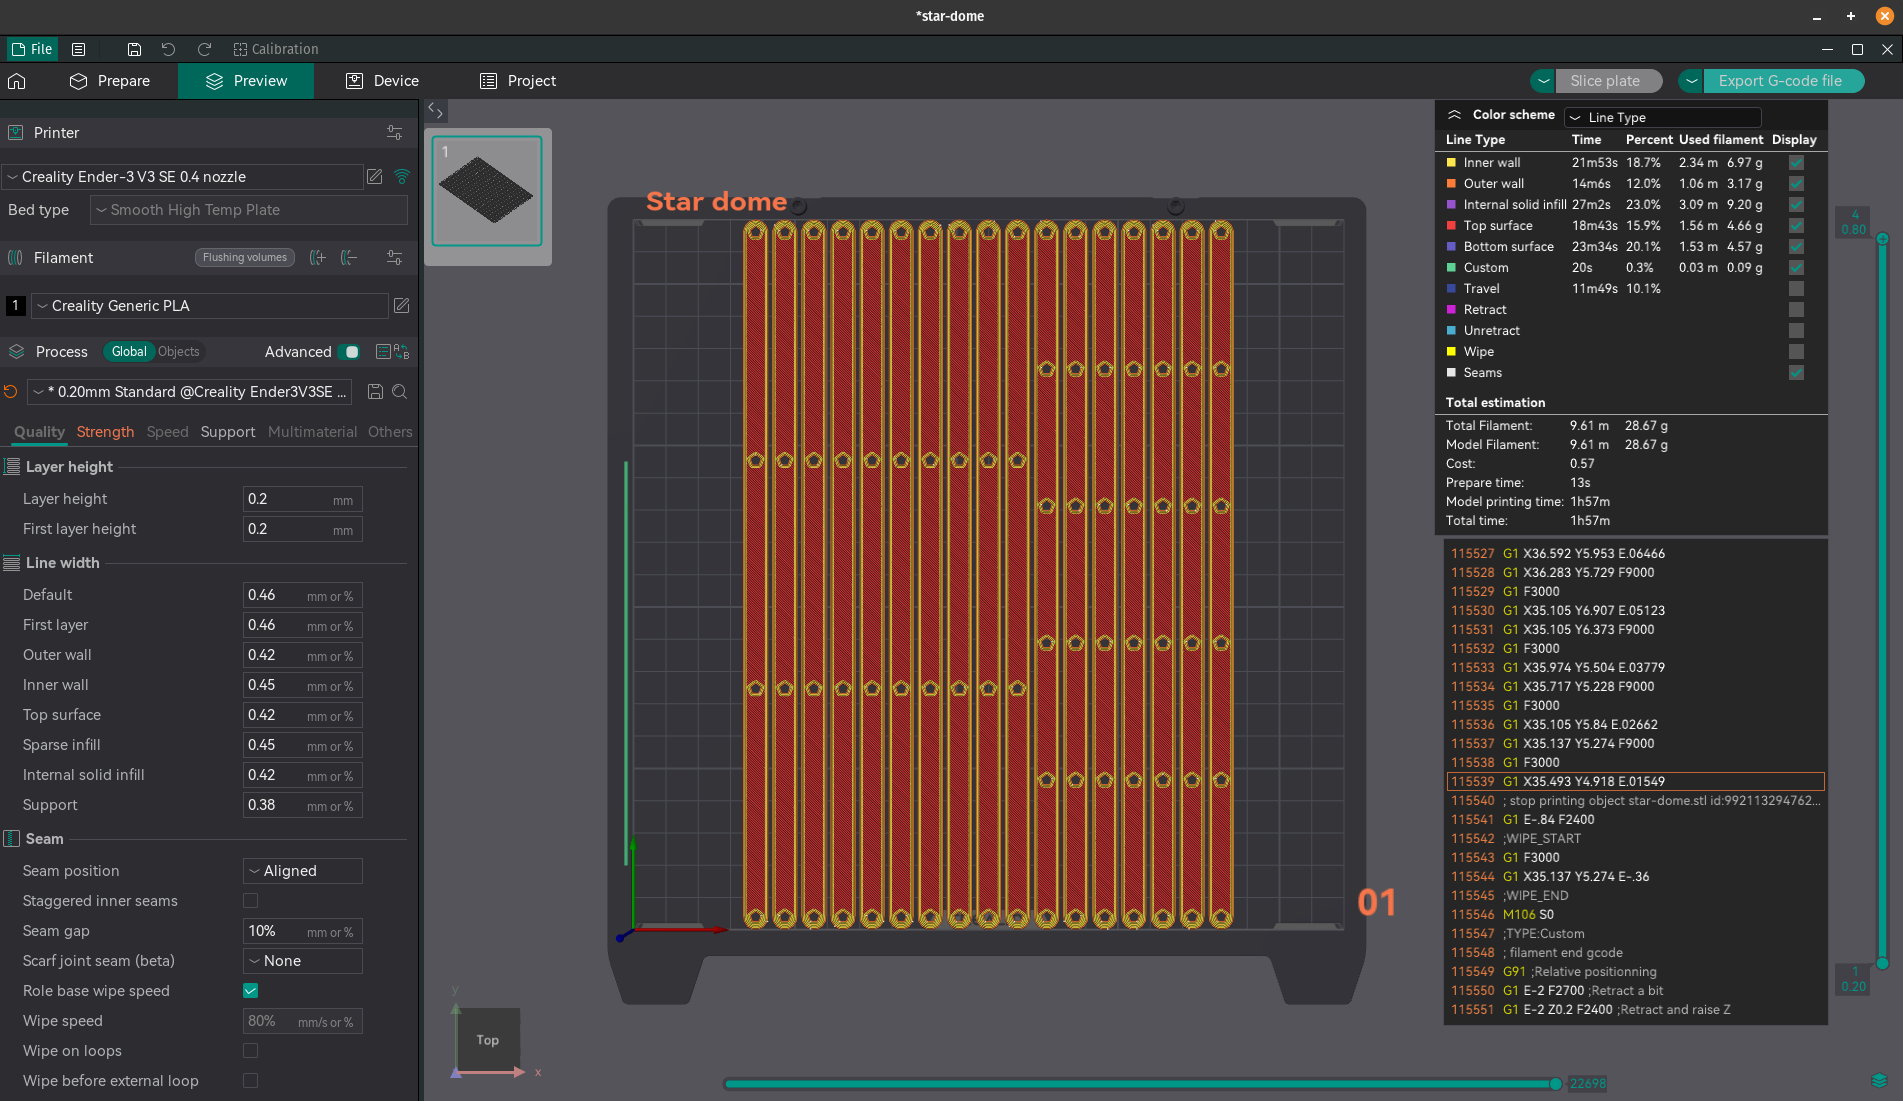This screenshot has width=1903, height=1101.
Task: Open the Strength settings tab
Action: [x=105, y=432]
